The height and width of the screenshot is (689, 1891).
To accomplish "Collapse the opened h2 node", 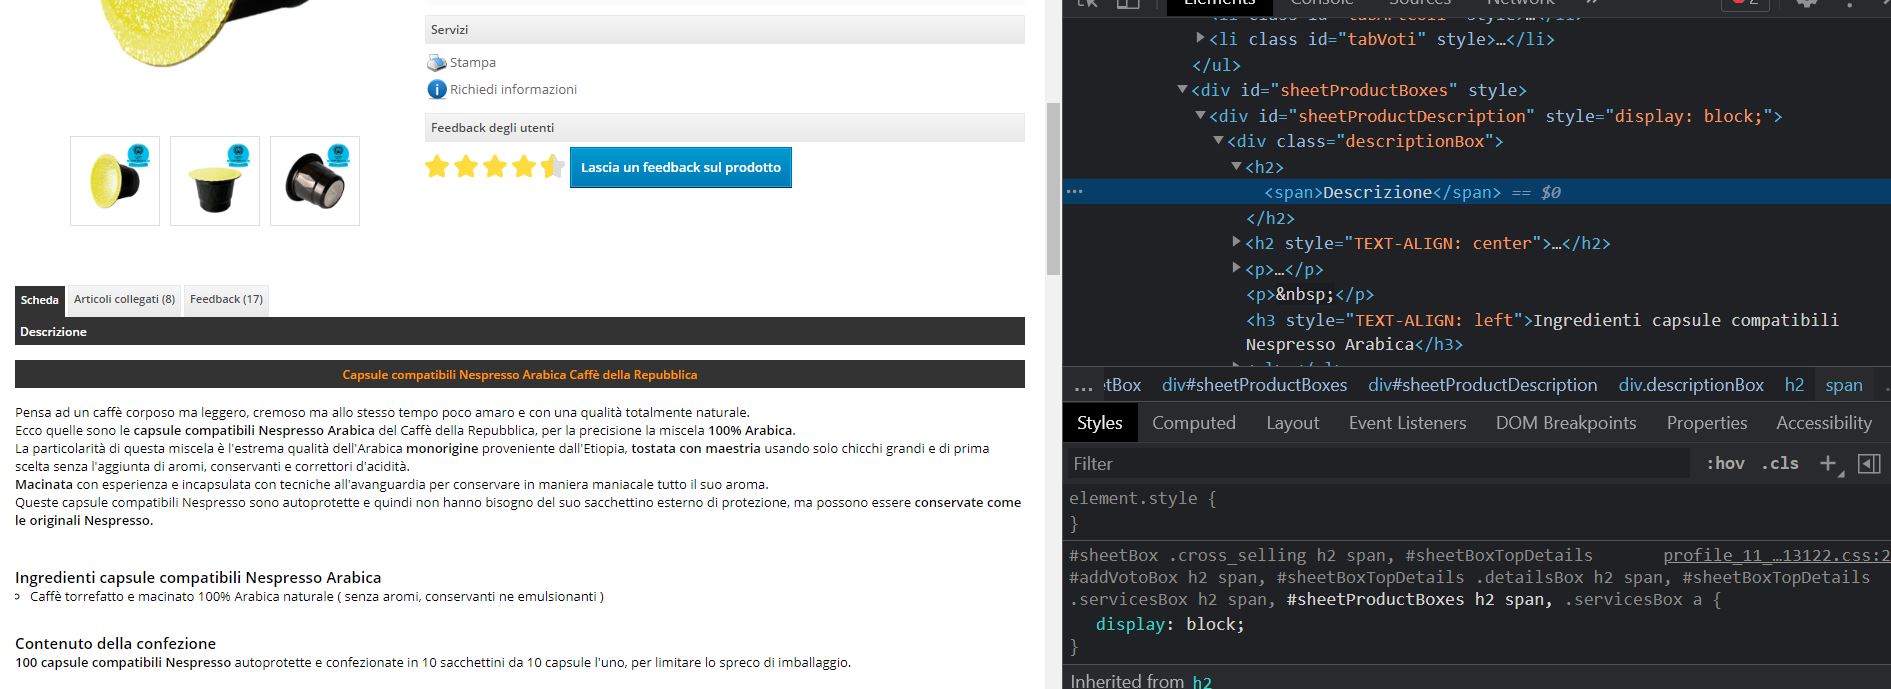I will click(x=1236, y=166).
